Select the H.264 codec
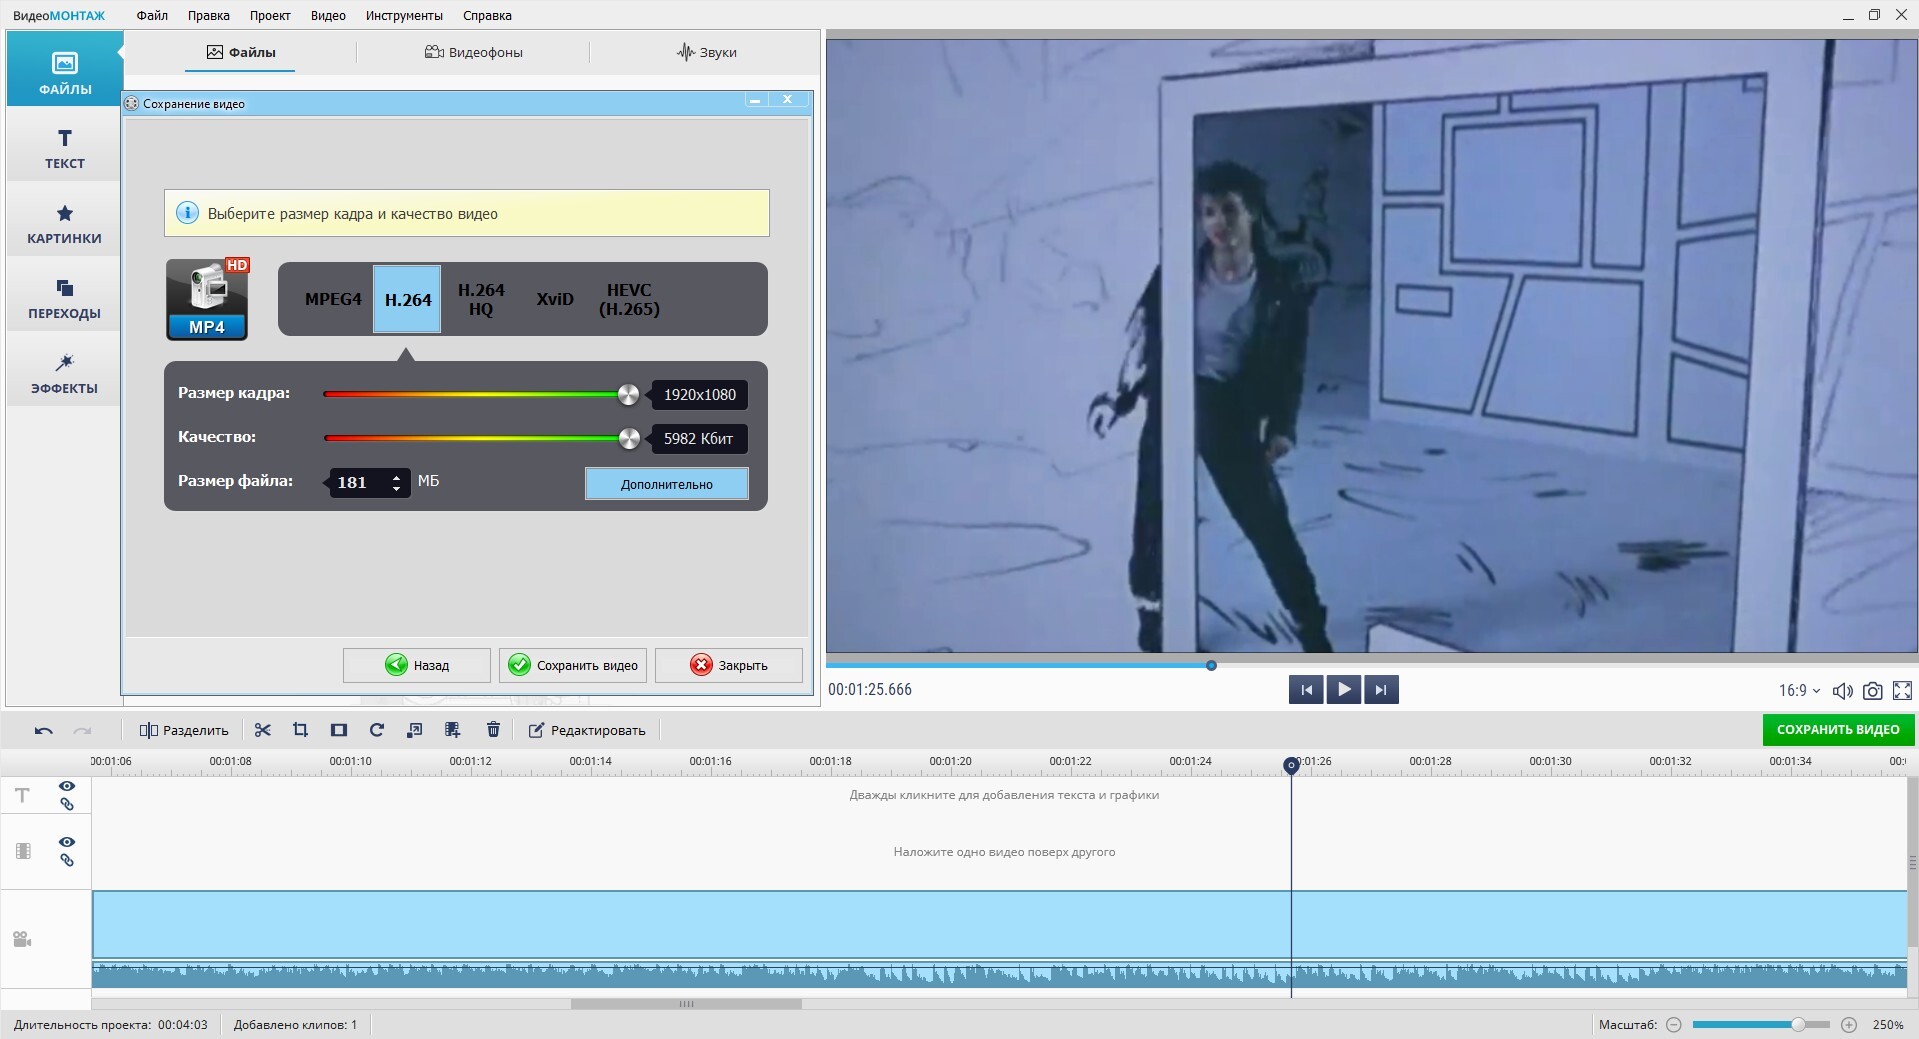The width and height of the screenshot is (1919, 1039). tap(407, 299)
